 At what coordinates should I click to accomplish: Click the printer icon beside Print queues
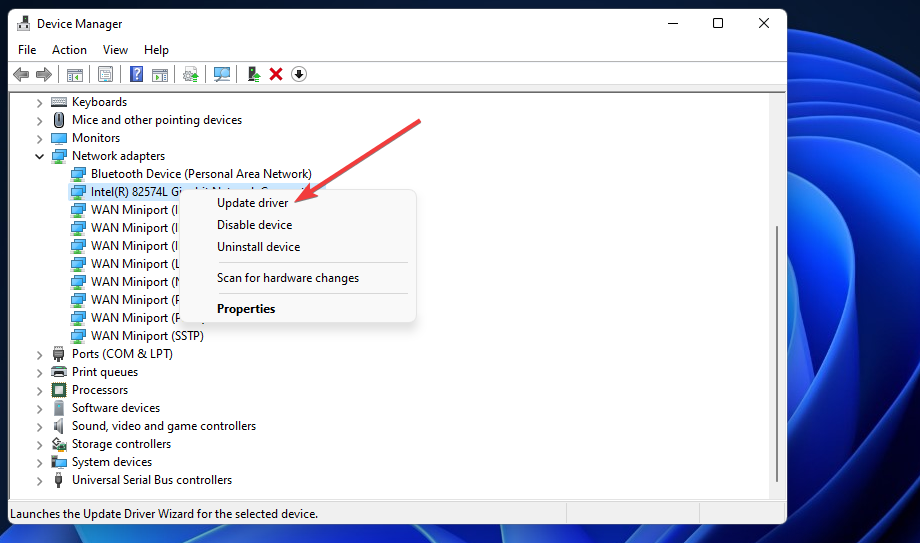tap(59, 372)
